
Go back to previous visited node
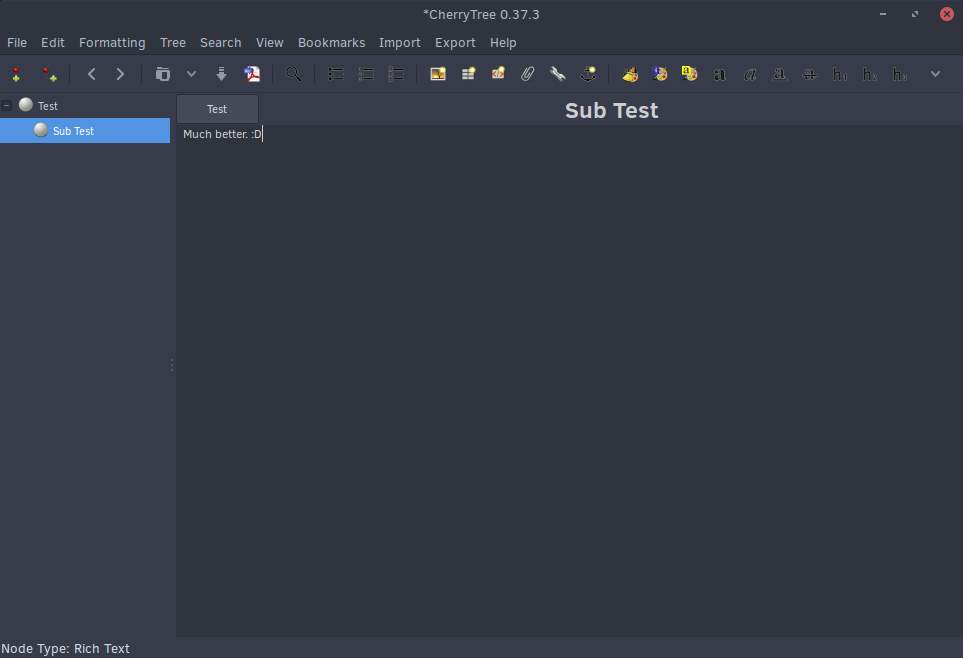click(92, 74)
